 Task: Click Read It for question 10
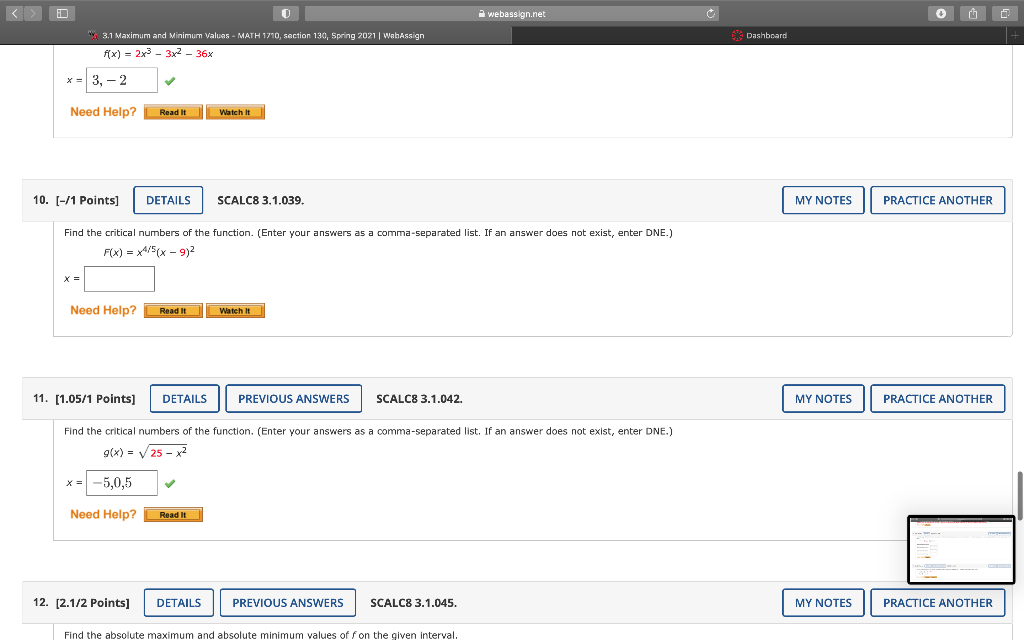click(x=172, y=310)
